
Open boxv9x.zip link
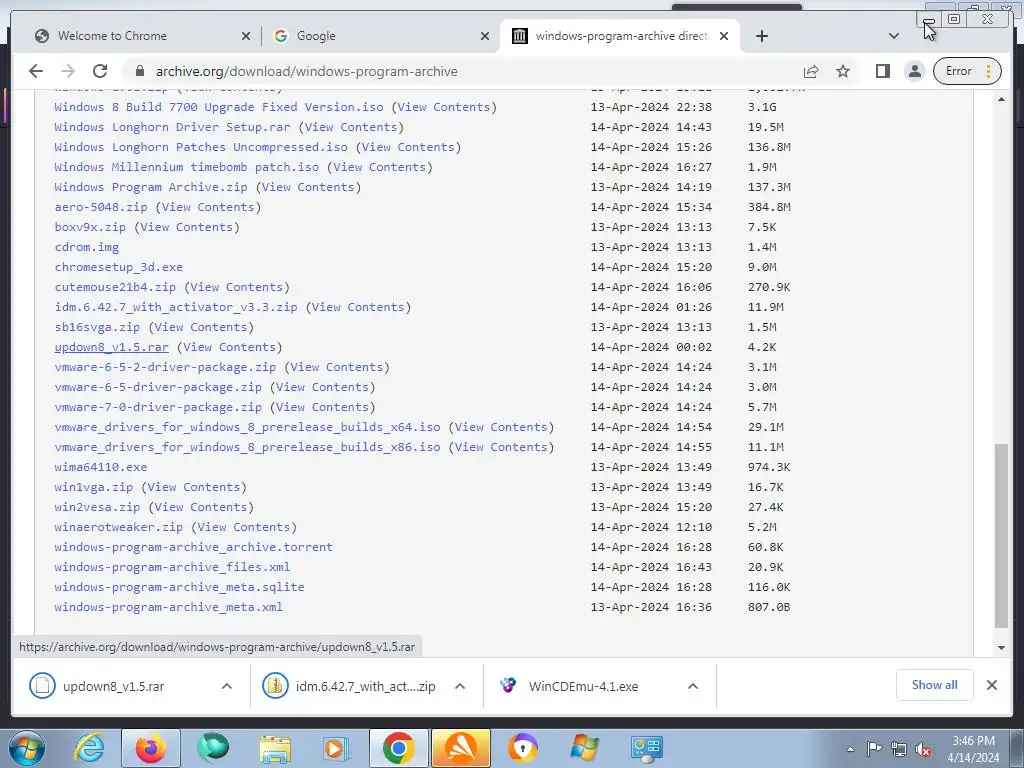[x=90, y=227]
